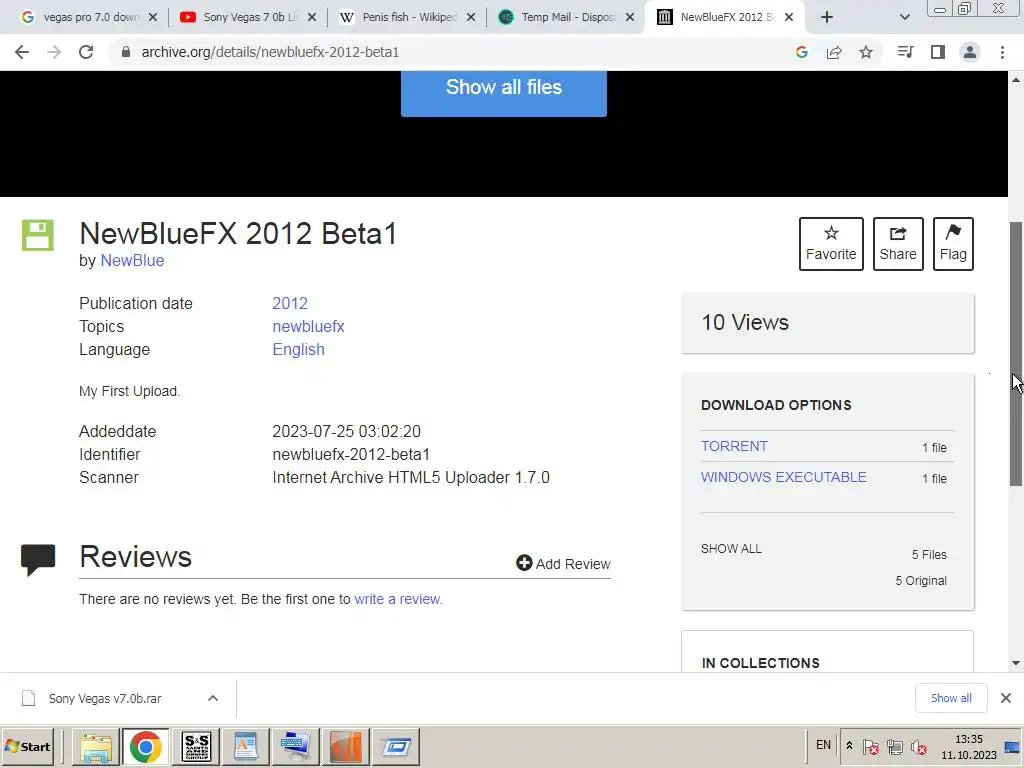Click the share page icon in the address bar
Screen dimensions: 1024x768
pos(834,52)
